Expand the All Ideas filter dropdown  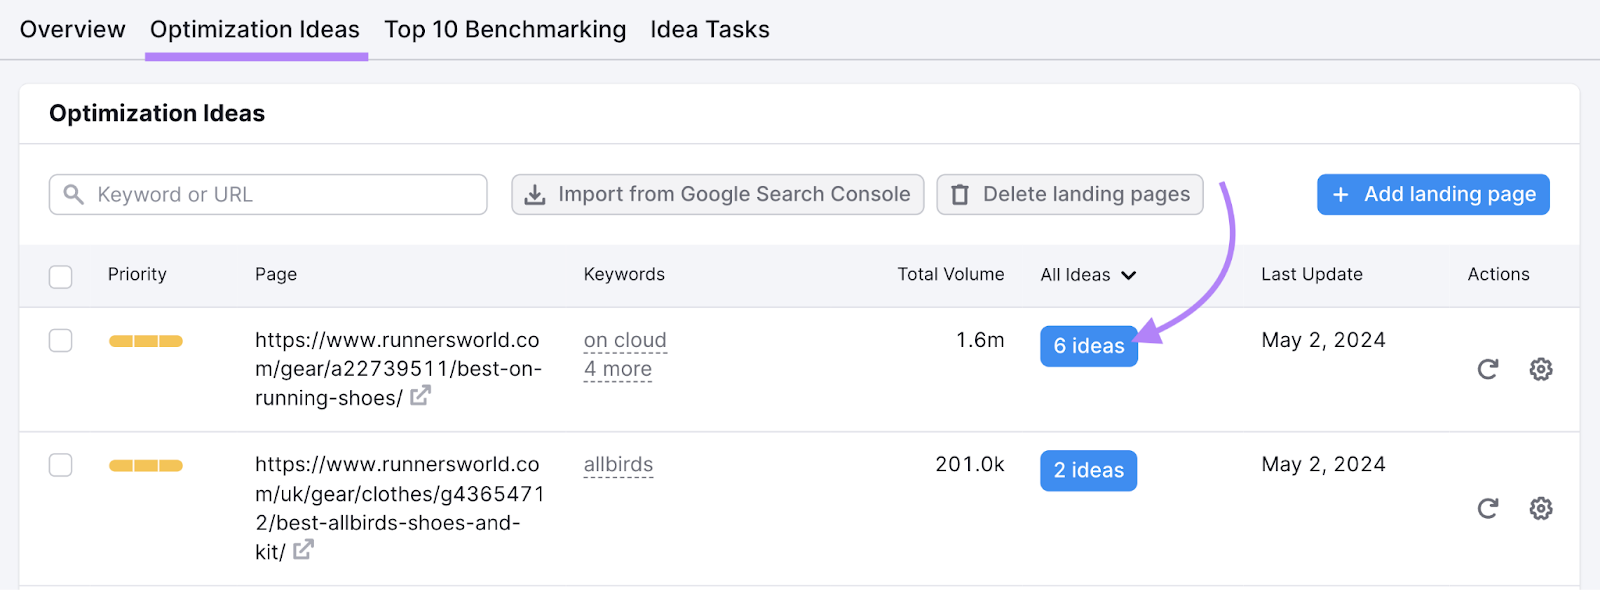[x=1088, y=275]
